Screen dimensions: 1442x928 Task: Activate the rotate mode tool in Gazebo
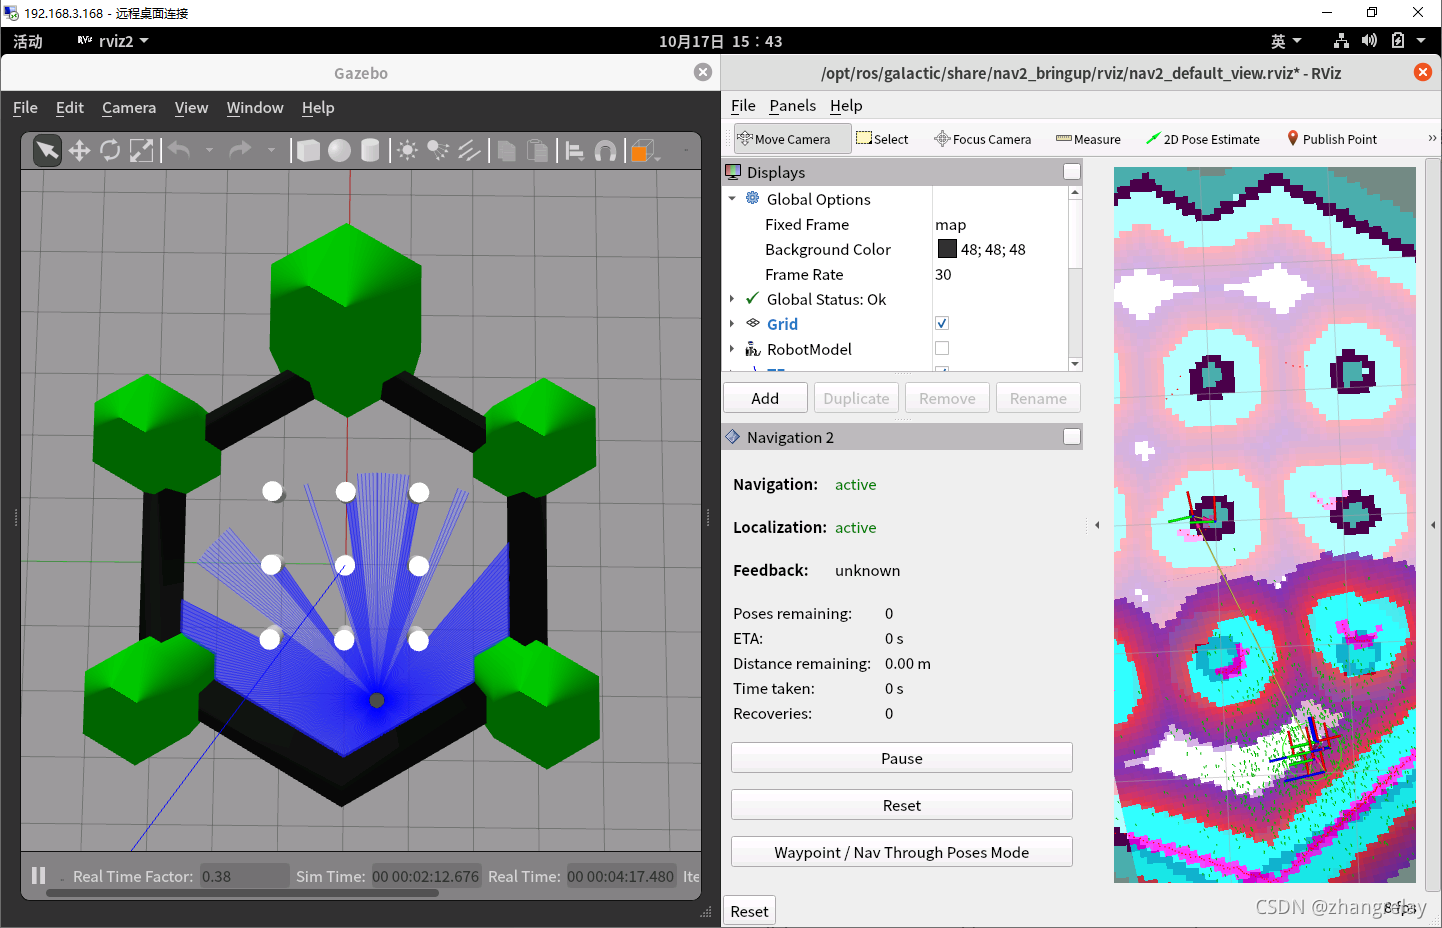tap(110, 150)
